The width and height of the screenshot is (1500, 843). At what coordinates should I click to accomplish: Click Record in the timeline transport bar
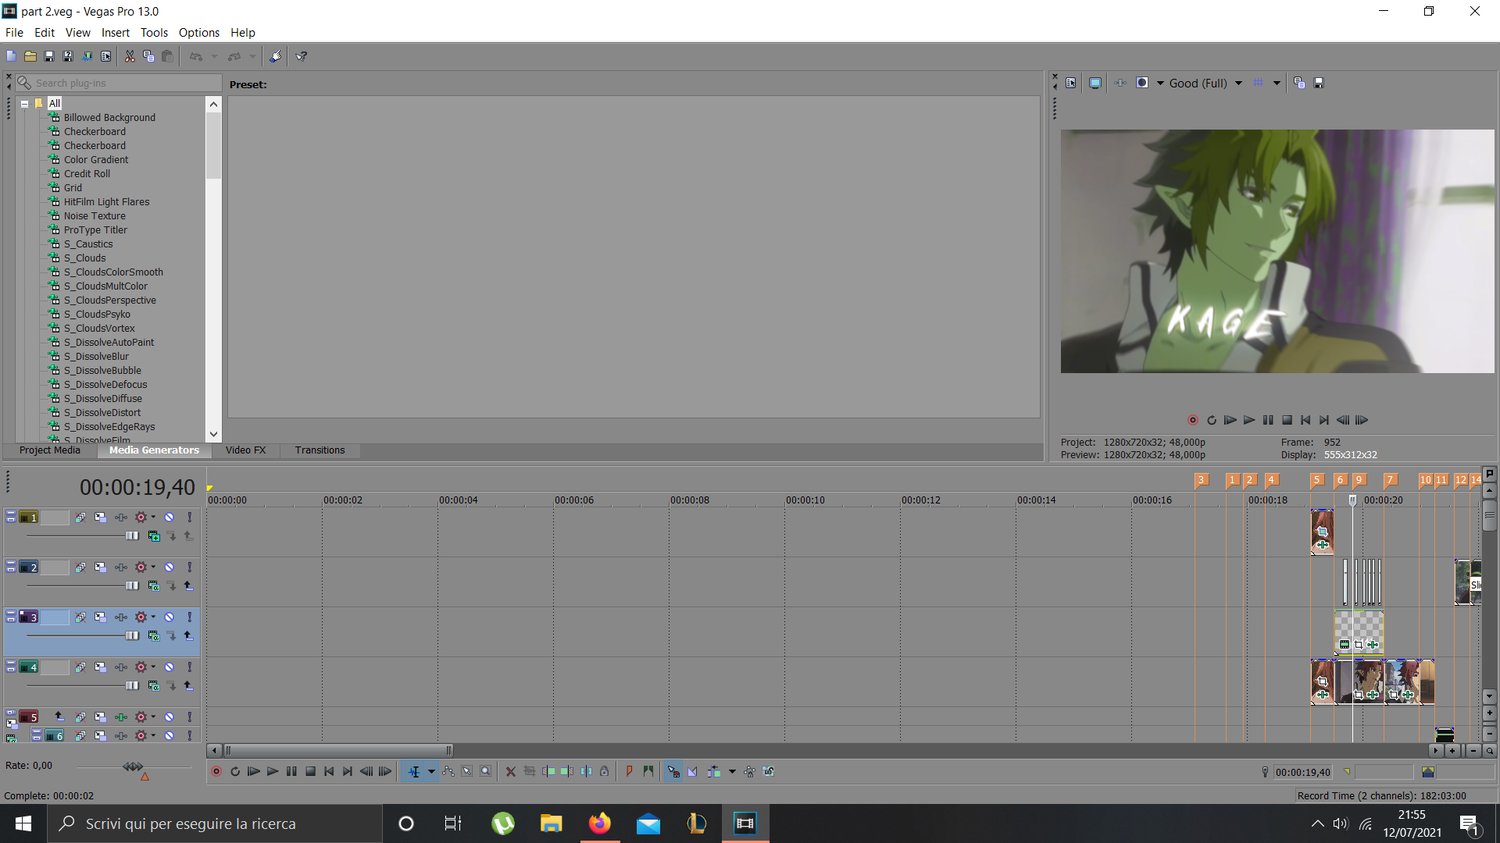tap(216, 771)
